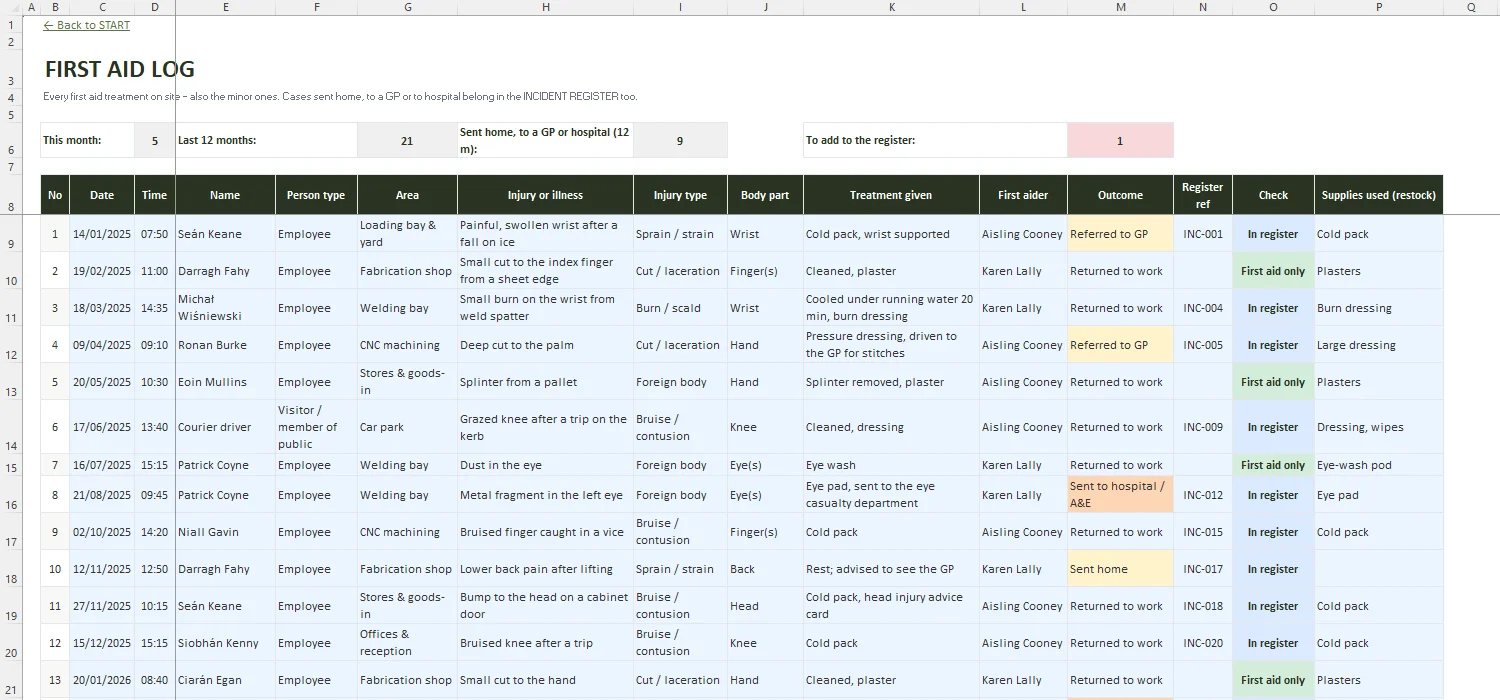This screenshot has height=700, width=1500.
Task: Click the date cell 14/01/2025
Action: pos(102,234)
